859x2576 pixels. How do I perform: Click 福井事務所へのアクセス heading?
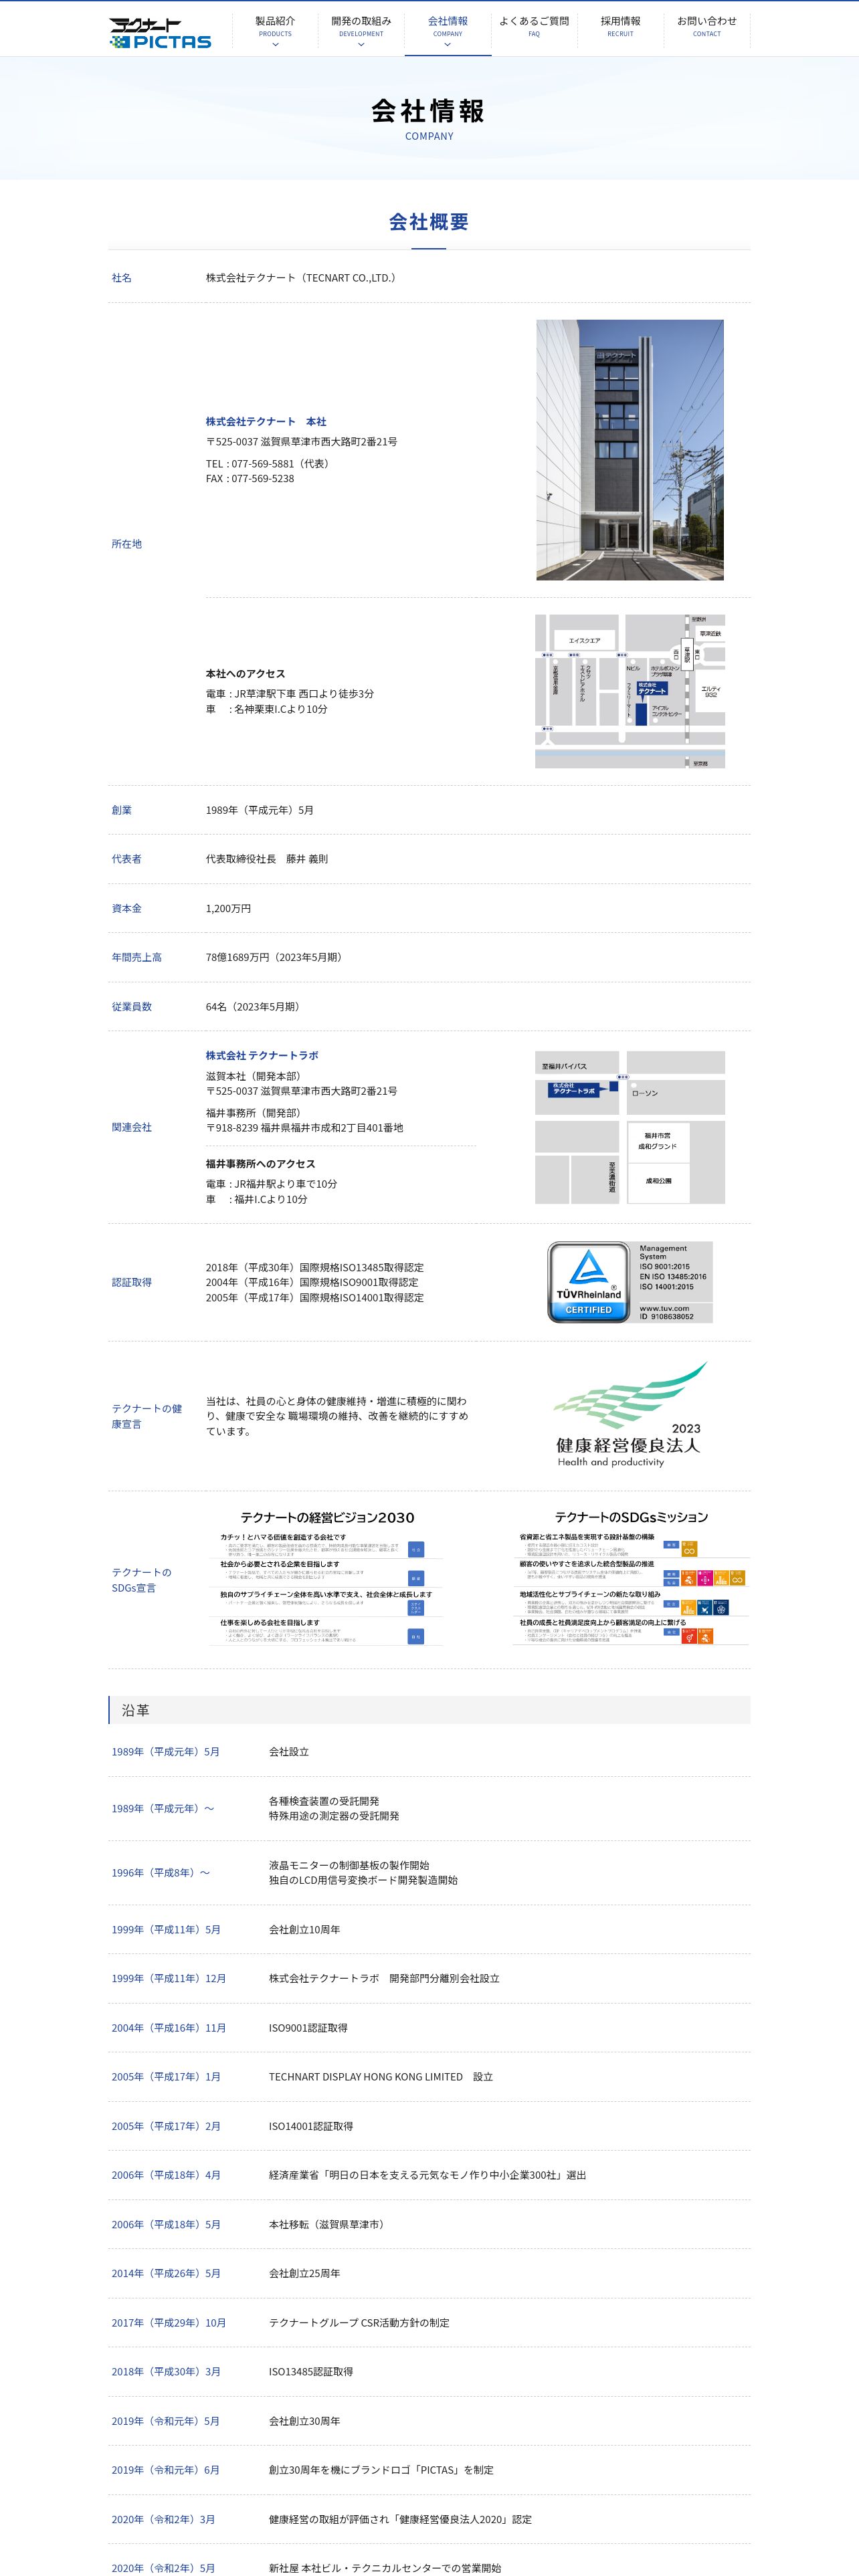(x=261, y=1164)
